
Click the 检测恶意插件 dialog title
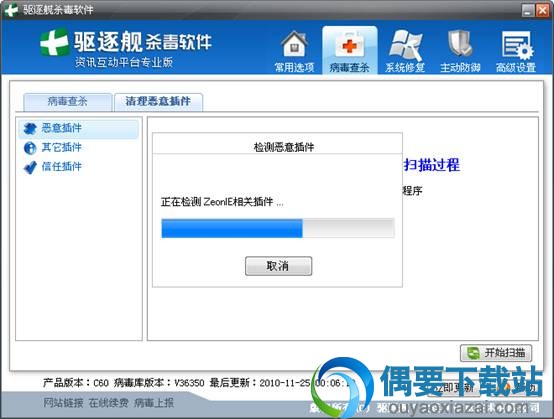coord(284,147)
